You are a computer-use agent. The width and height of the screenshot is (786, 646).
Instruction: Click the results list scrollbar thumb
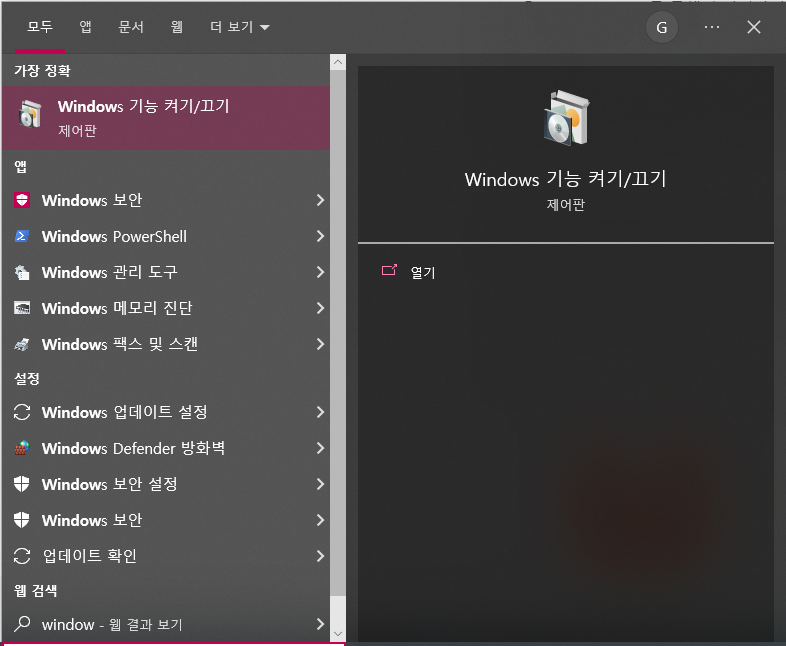tap(338, 333)
